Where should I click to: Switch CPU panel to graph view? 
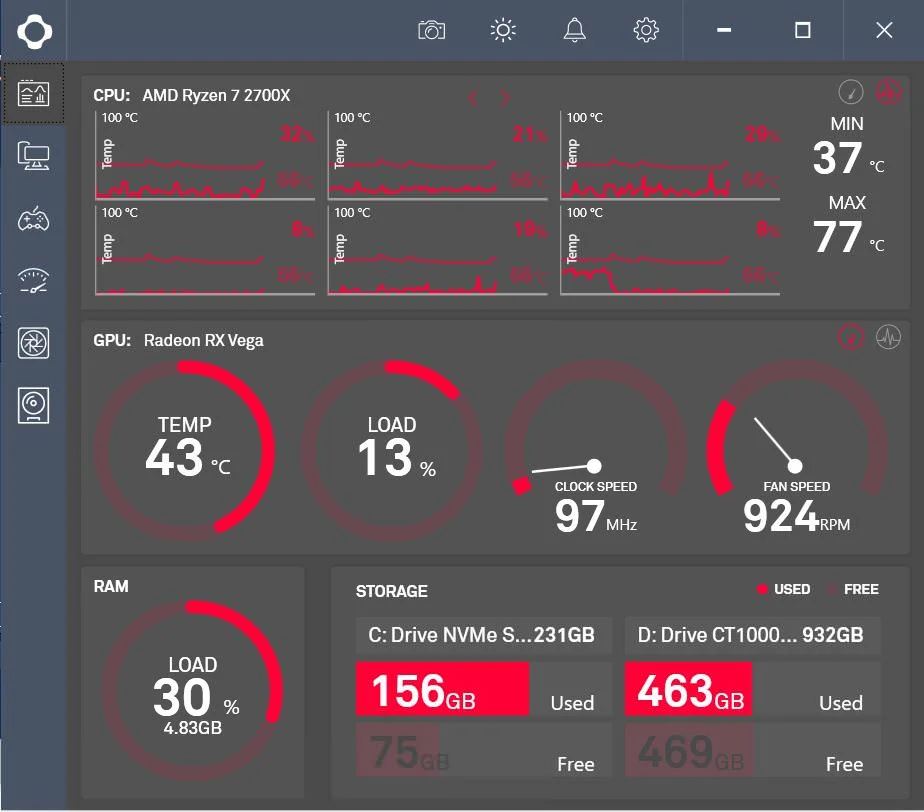point(888,92)
